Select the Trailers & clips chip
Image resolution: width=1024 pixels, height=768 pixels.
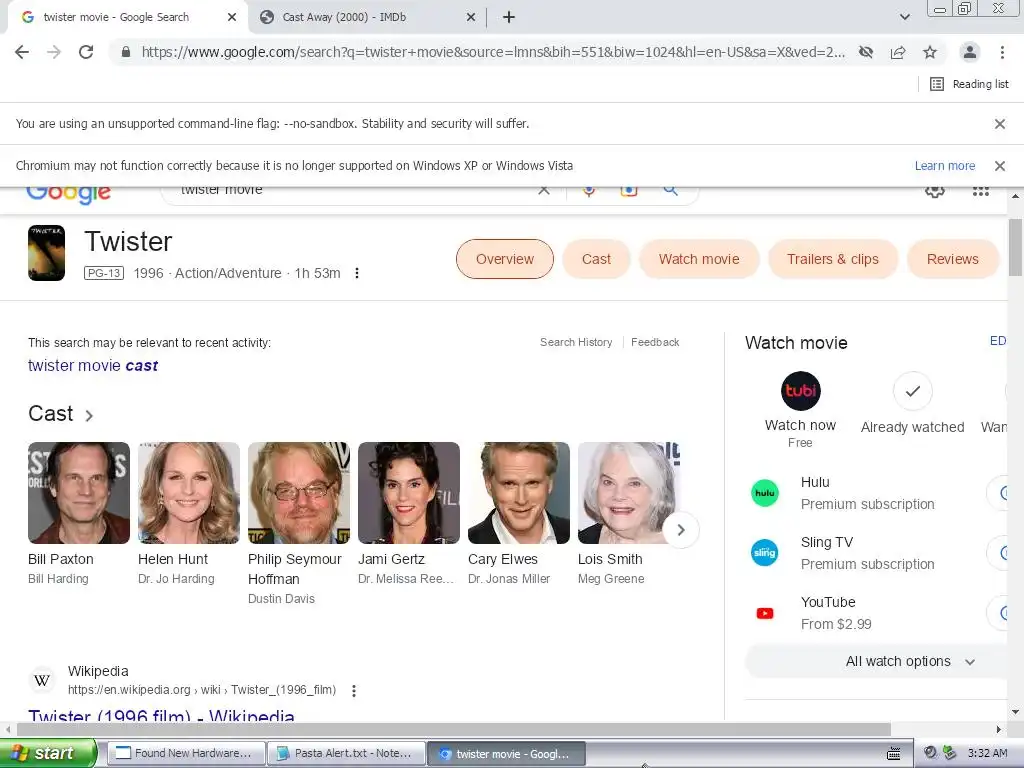(833, 259)
